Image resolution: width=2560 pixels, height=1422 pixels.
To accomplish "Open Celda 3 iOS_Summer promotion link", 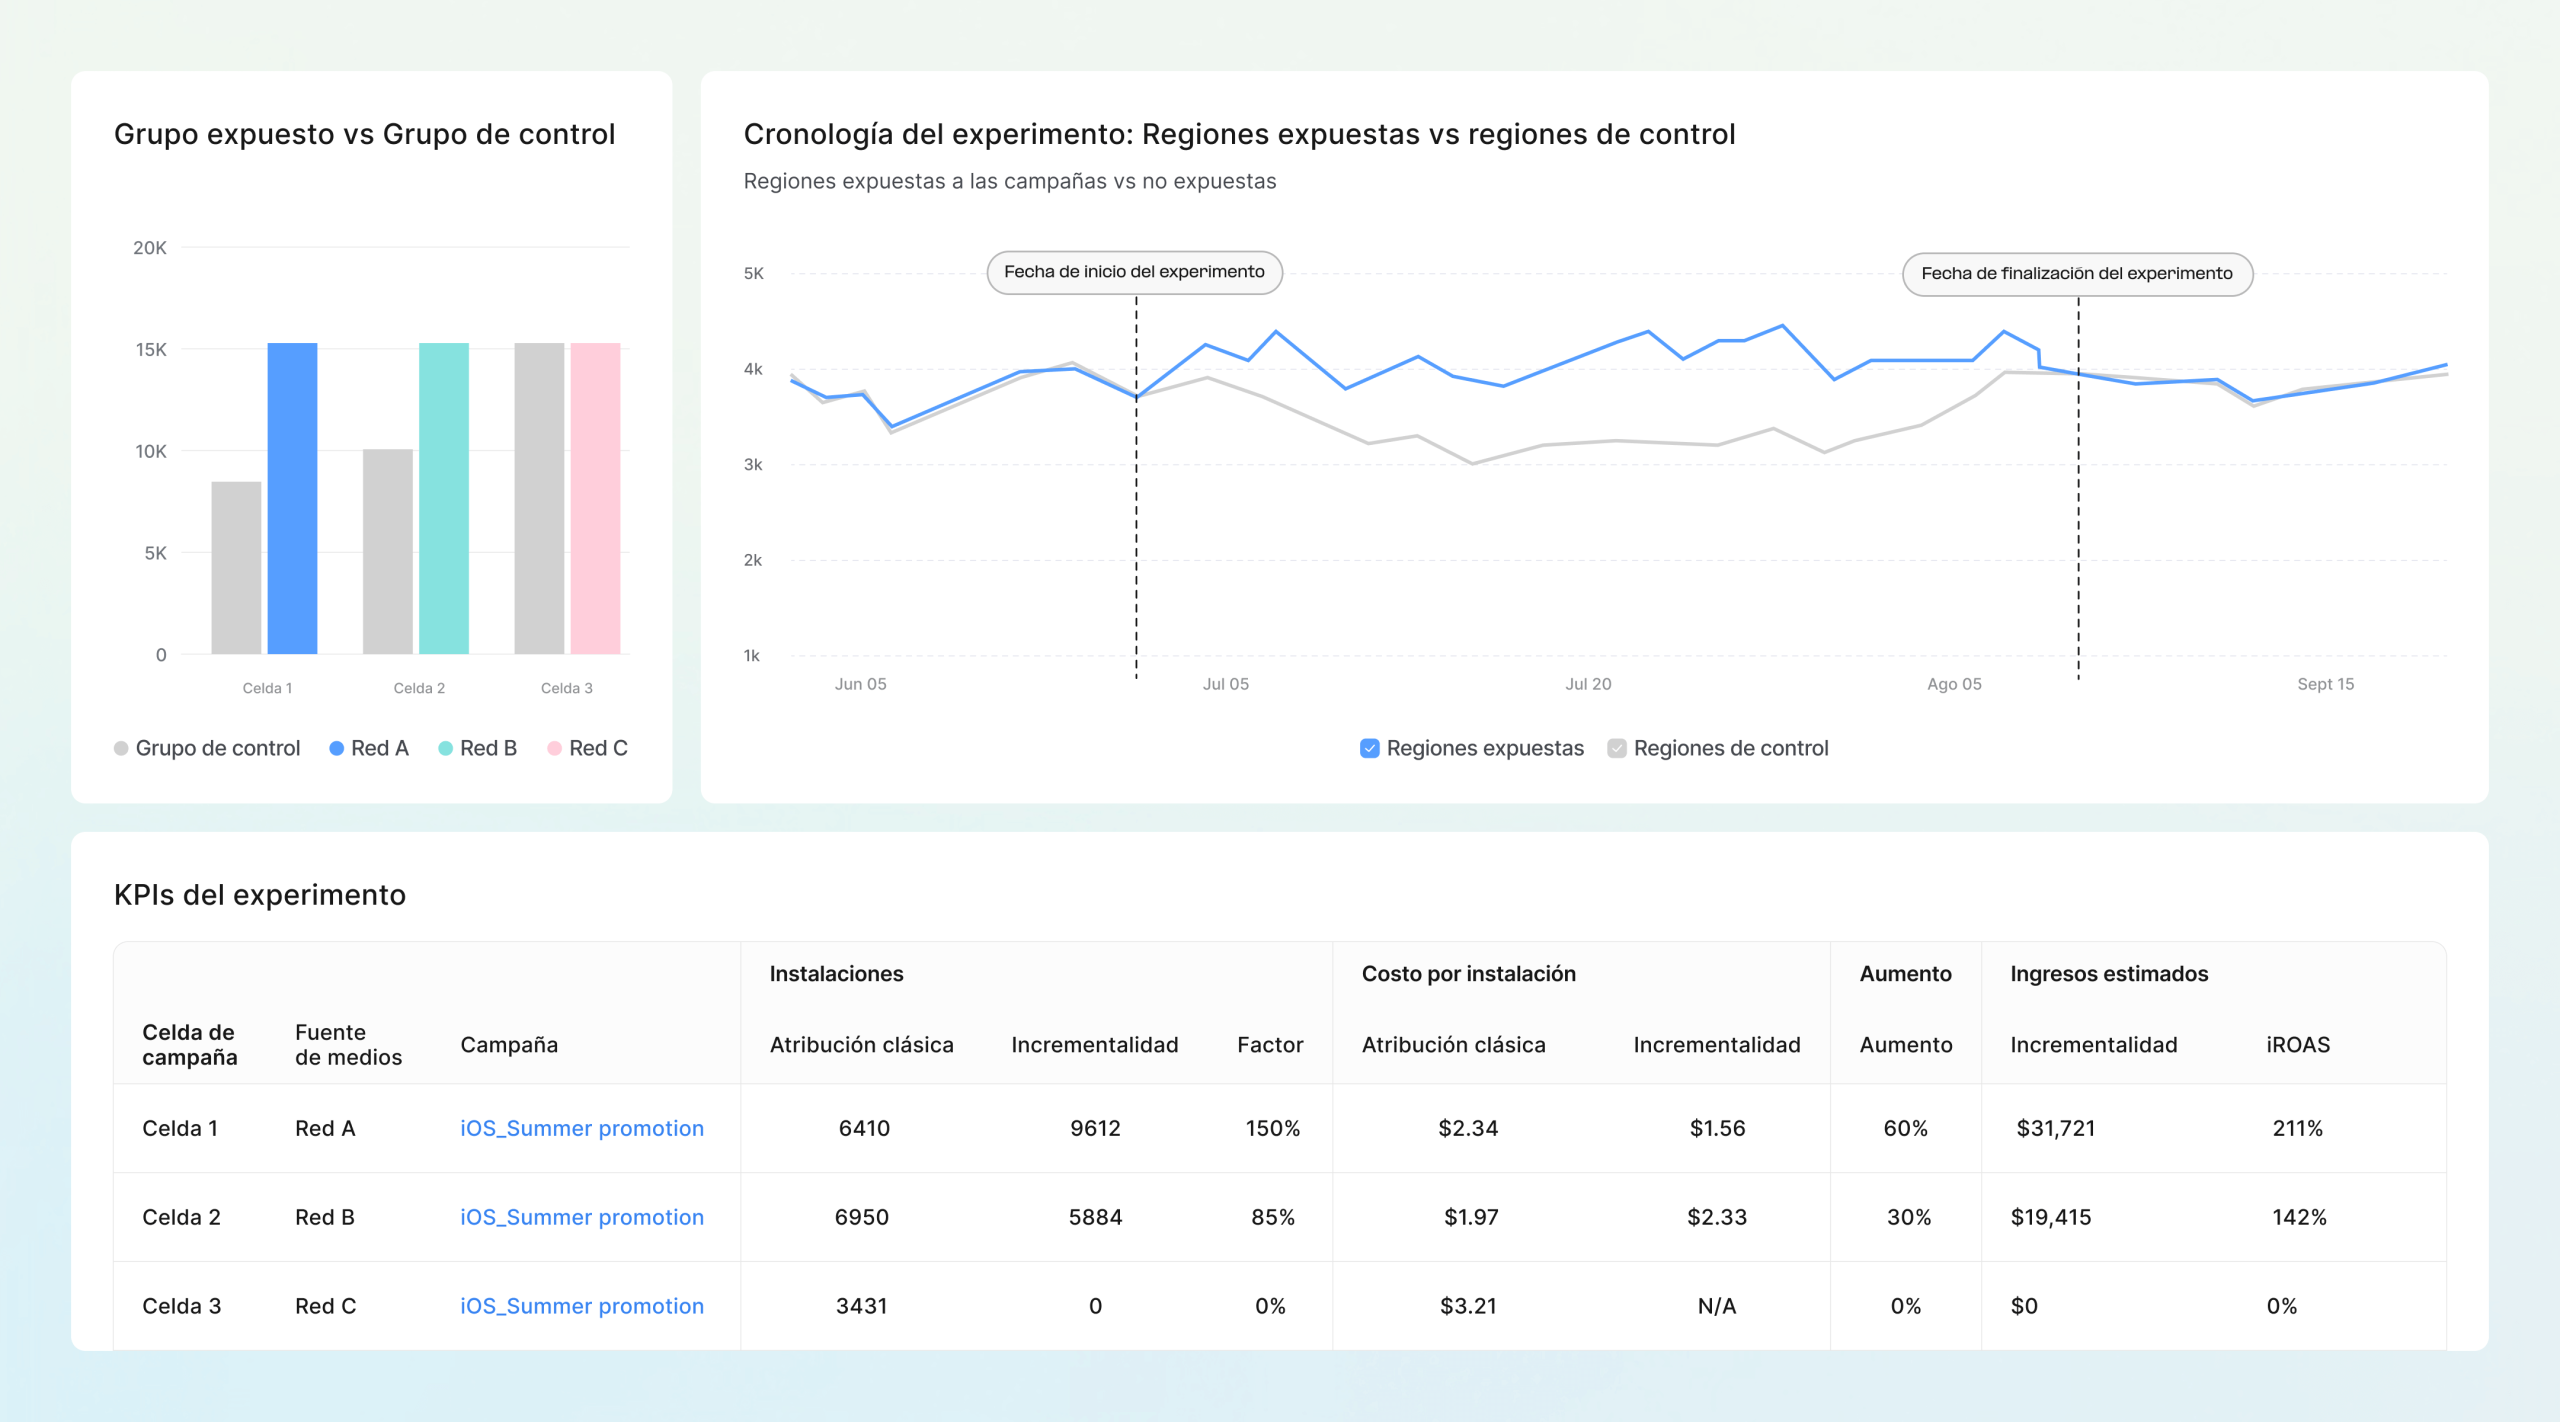I will 581,1306.
